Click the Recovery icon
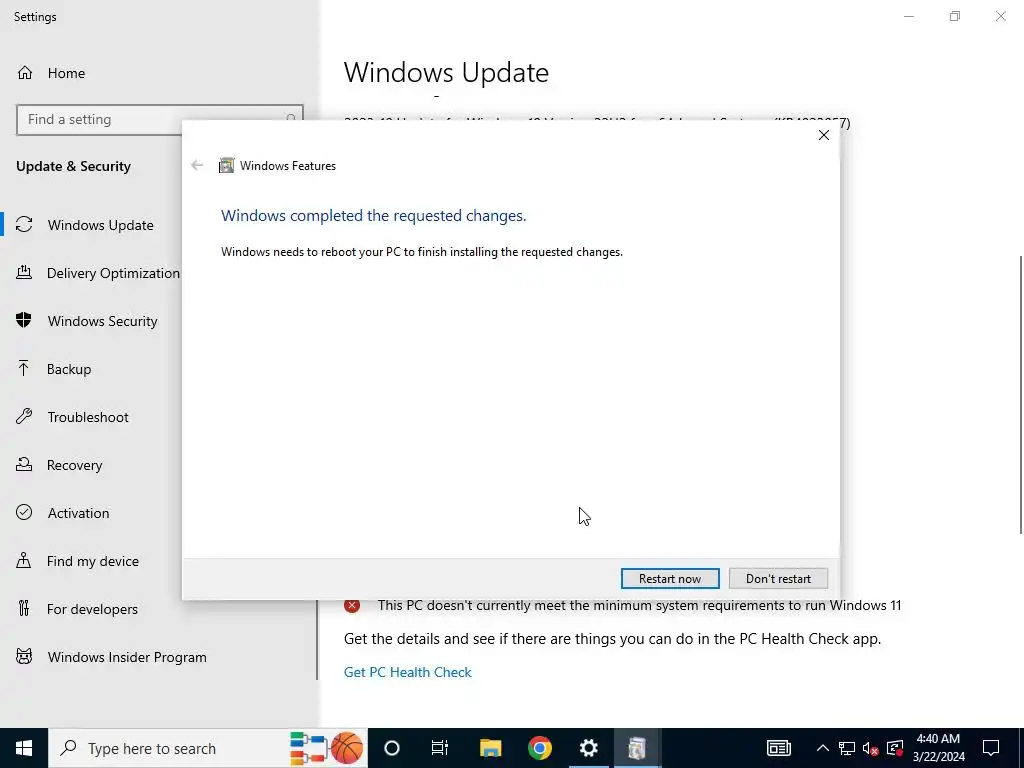Screen dimensions: 1024x768 24,464
